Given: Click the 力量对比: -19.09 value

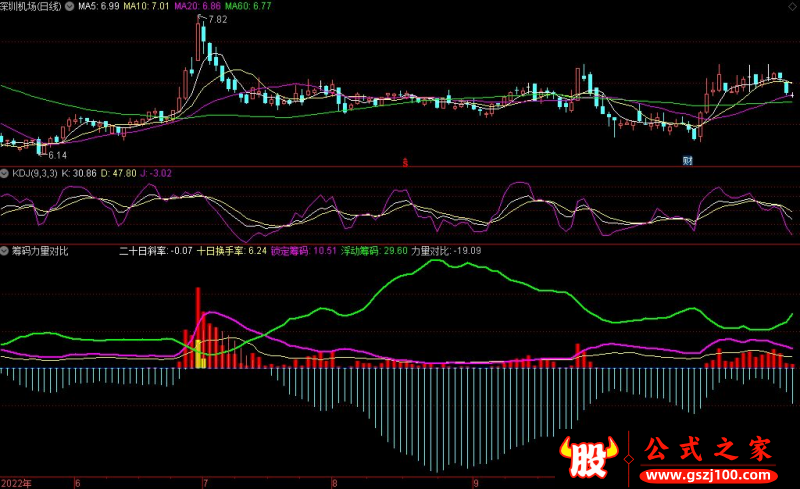Looking at the screenshot, I should point(446,251).
